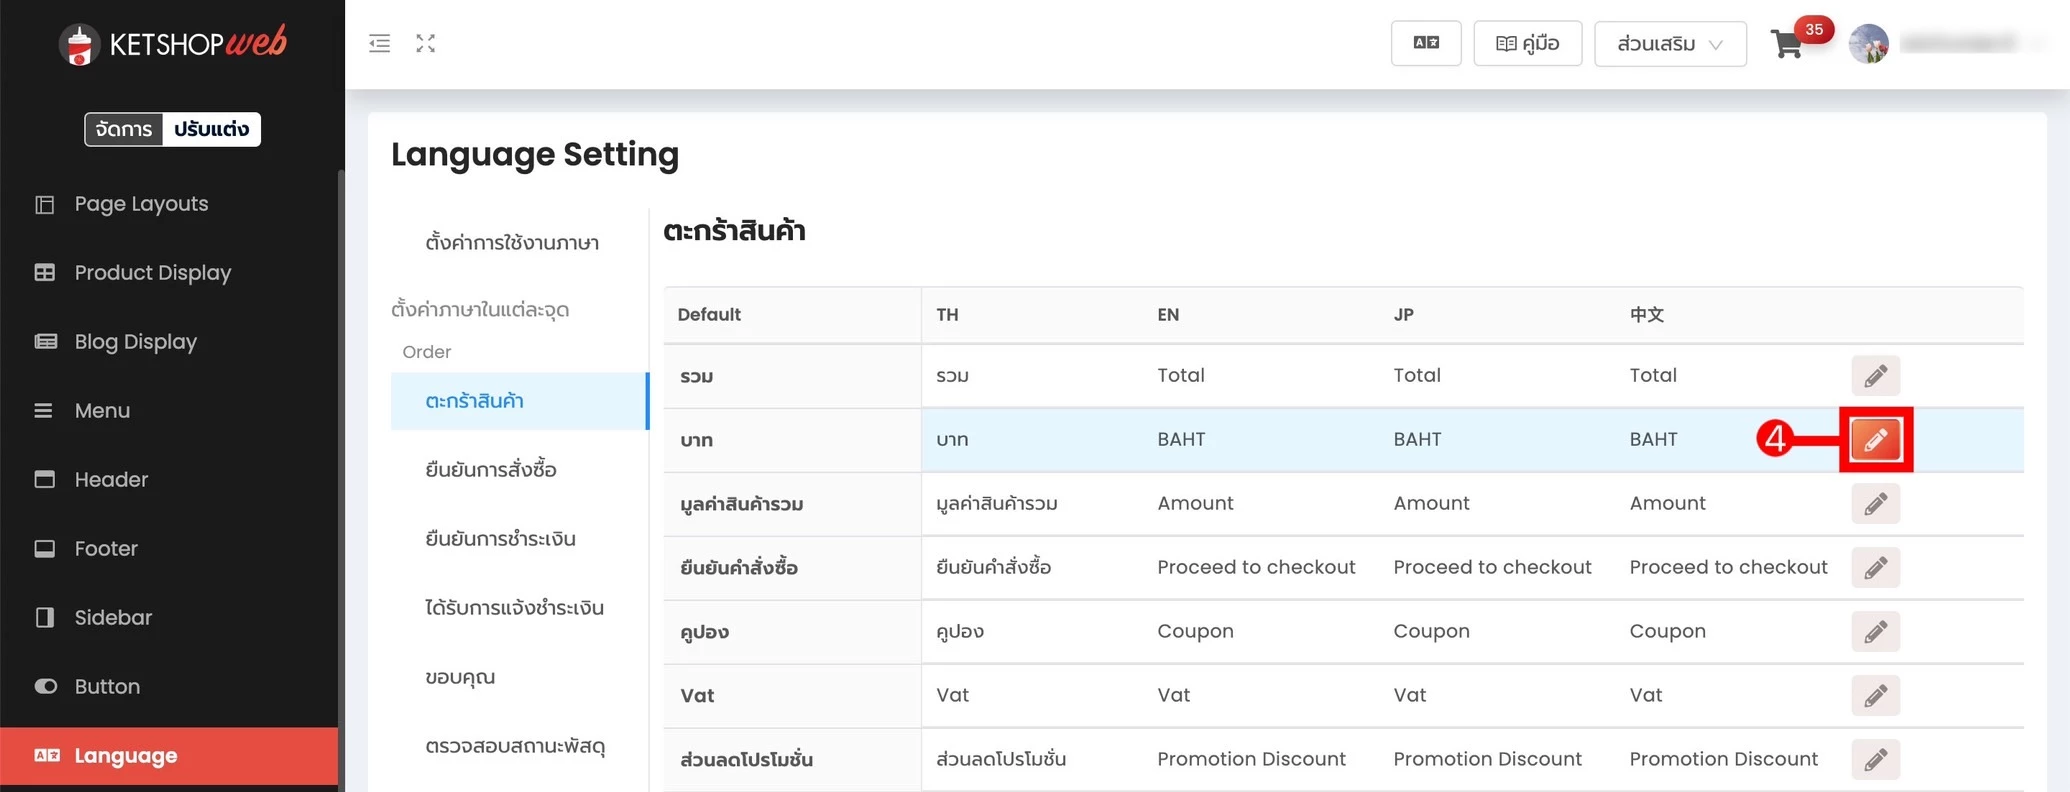
Task: Edit the highlighted บาท row with pencil icon
Action: point(1875,439)
